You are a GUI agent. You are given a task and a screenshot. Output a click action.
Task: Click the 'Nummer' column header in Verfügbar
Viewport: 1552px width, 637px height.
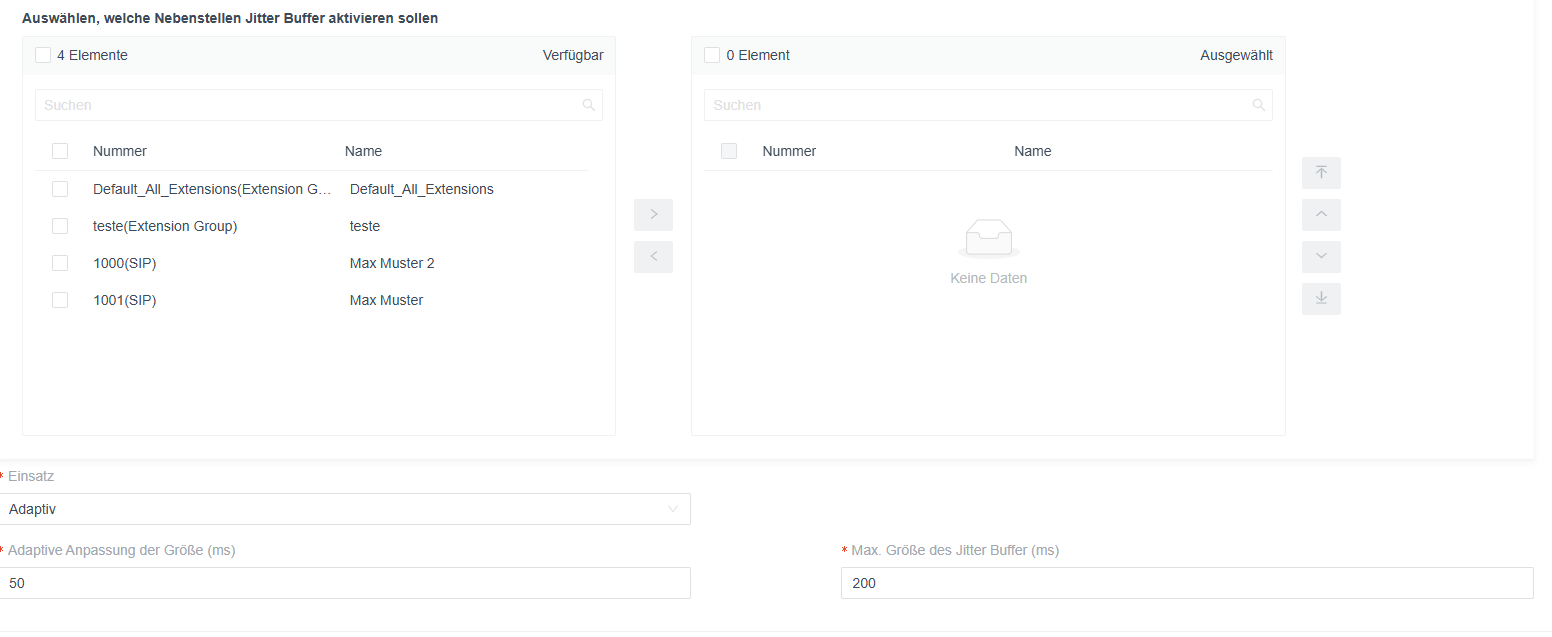[x=120, y=151]
